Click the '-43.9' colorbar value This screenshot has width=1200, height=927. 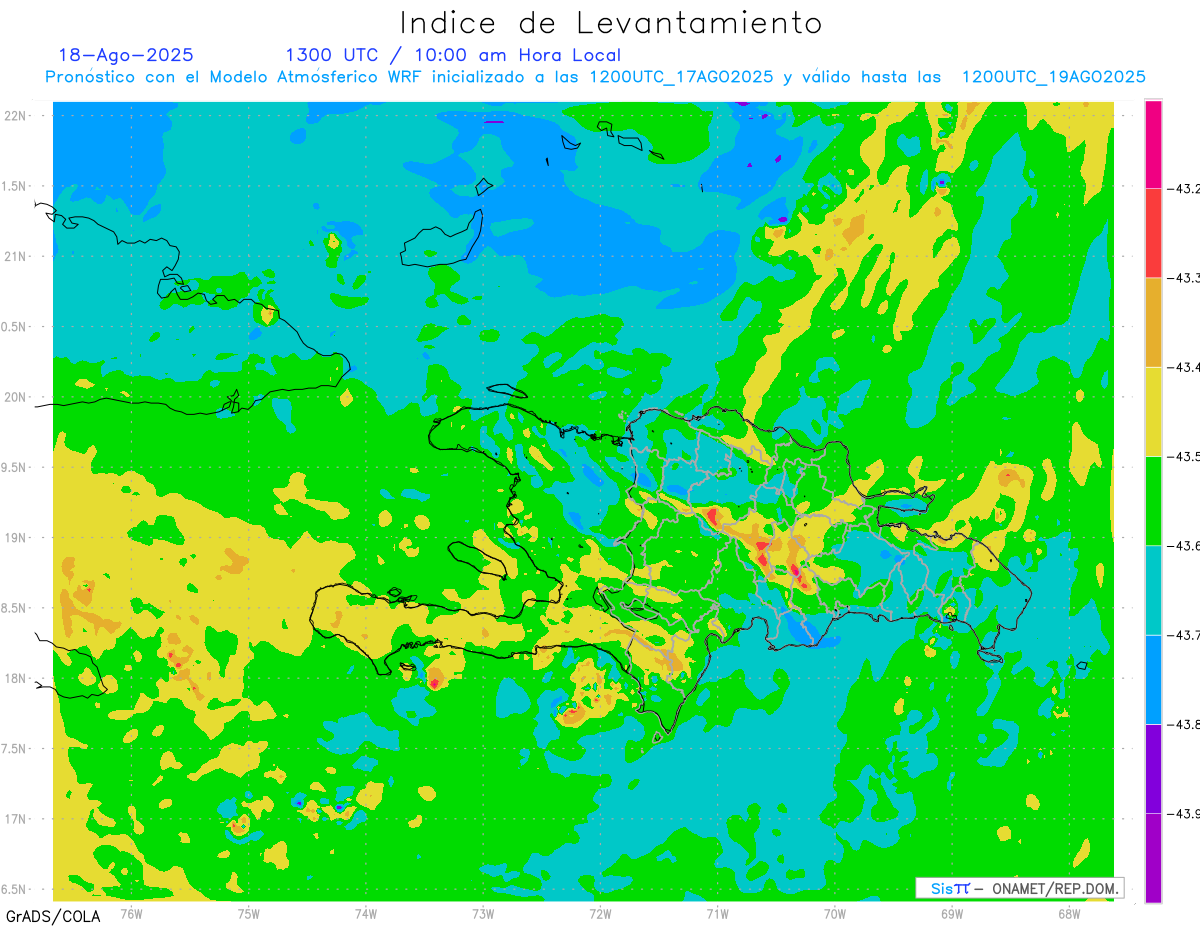(1184, 812)
